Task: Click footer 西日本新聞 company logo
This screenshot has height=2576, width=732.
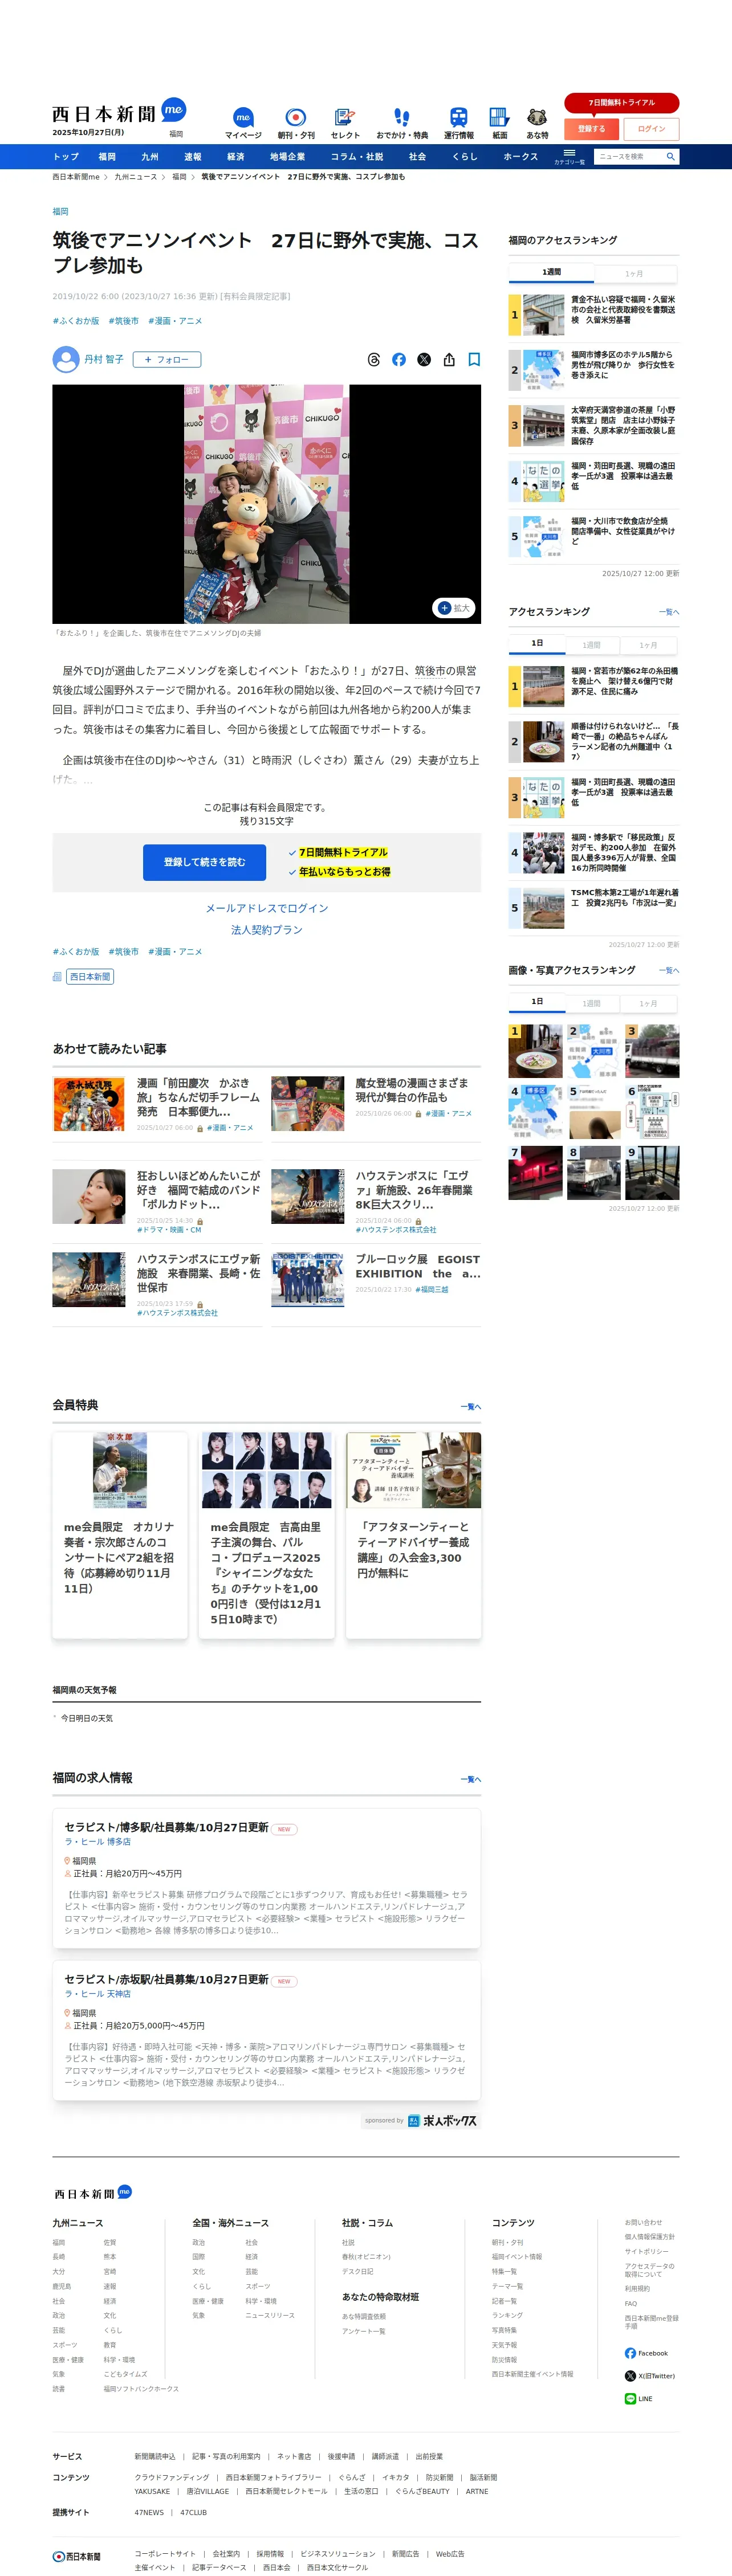Action: [77, 2556]
